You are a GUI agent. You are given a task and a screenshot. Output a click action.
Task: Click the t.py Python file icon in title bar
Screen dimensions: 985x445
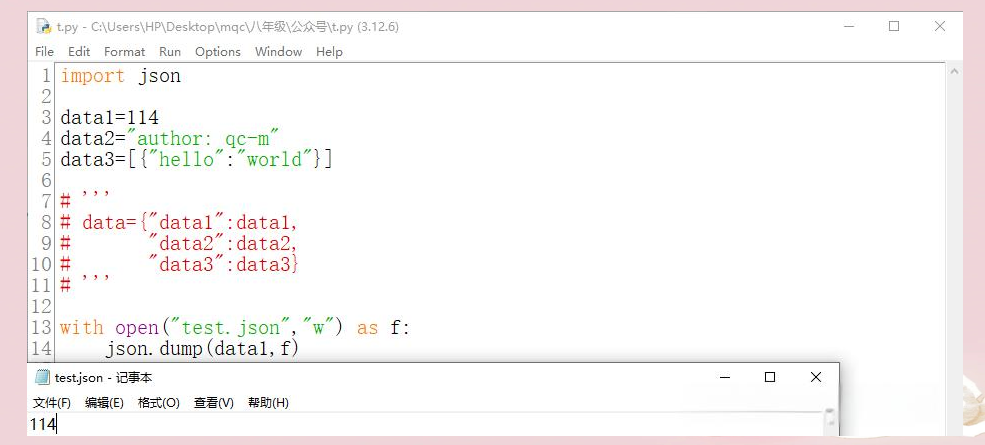point(43,26)
